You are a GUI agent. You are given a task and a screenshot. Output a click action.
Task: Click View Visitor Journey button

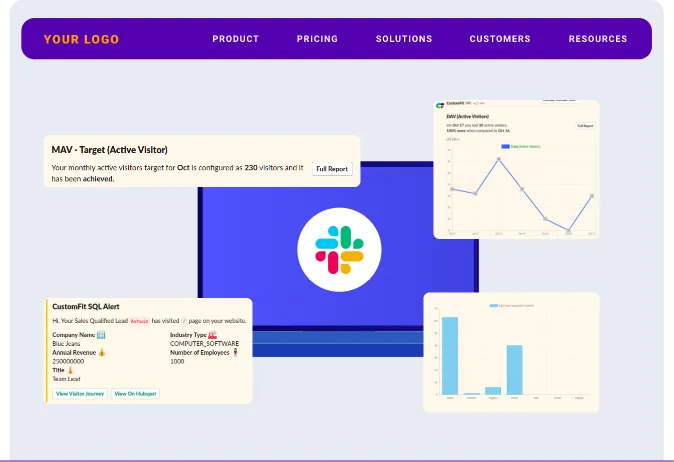[80, 394]
